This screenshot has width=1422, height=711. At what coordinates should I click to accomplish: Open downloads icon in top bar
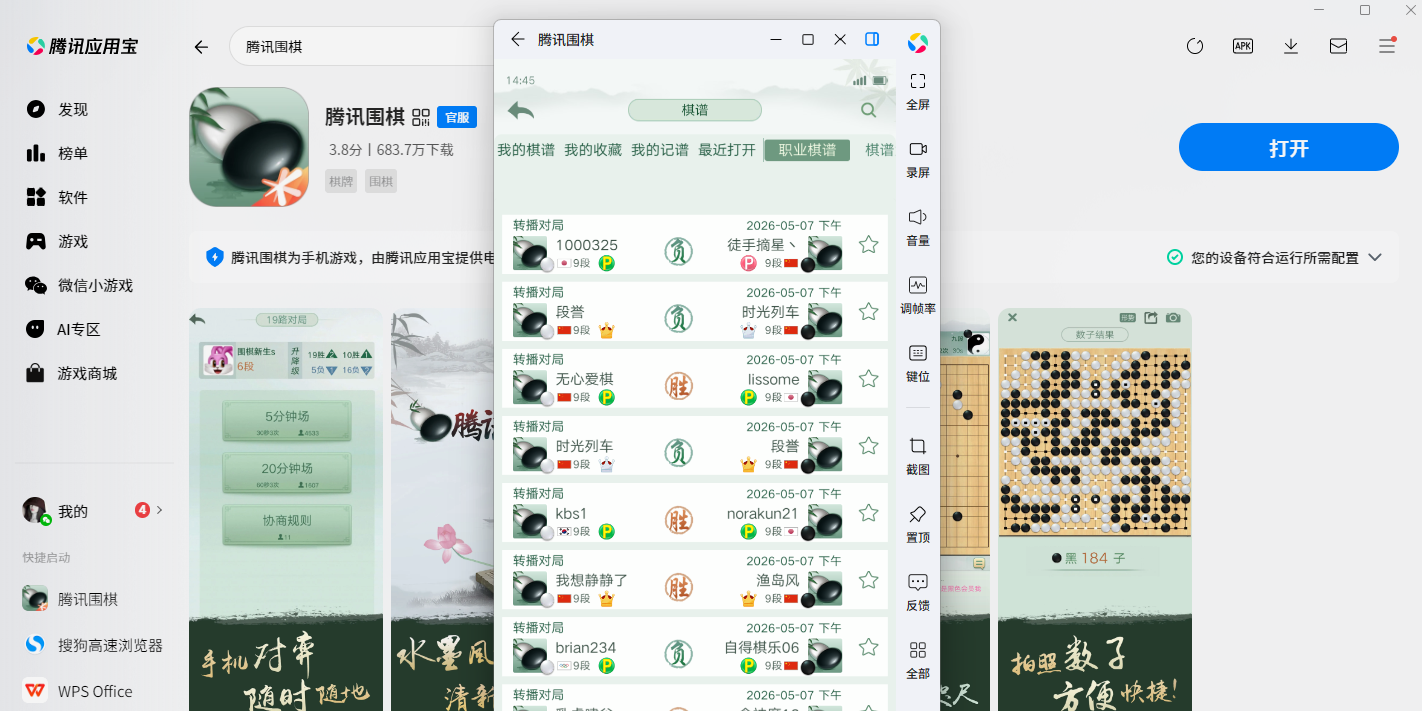tap(1291, 46)
